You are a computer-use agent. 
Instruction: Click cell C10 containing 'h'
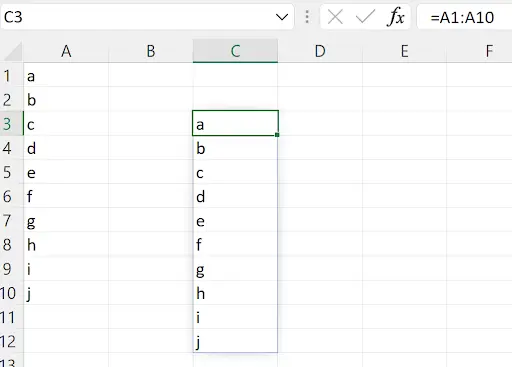click(235, 293)
